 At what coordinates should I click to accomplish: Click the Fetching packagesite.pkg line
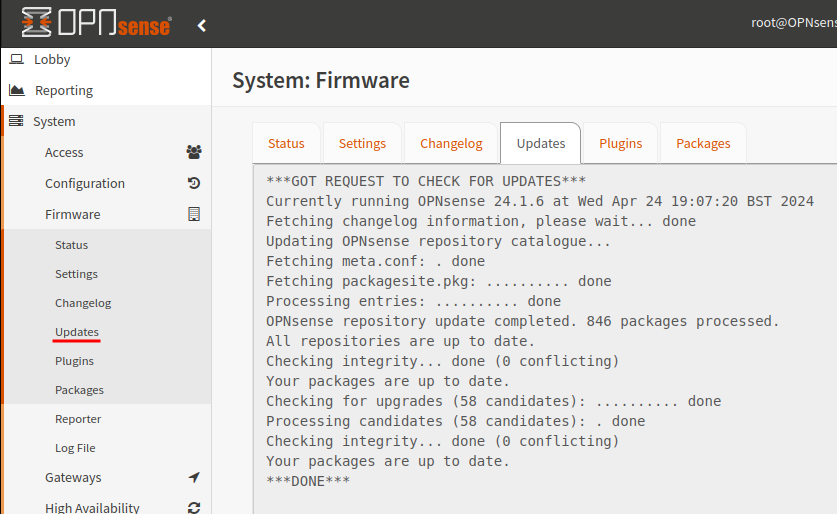click(439, 281)
